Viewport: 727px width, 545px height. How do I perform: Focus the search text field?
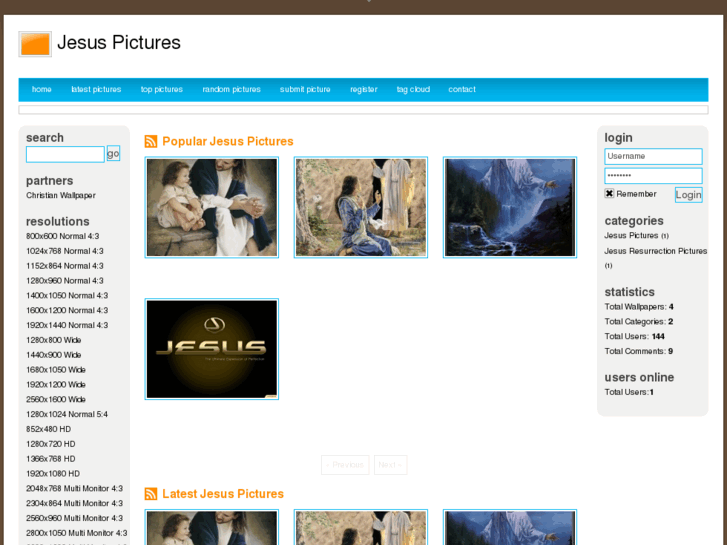65,154
